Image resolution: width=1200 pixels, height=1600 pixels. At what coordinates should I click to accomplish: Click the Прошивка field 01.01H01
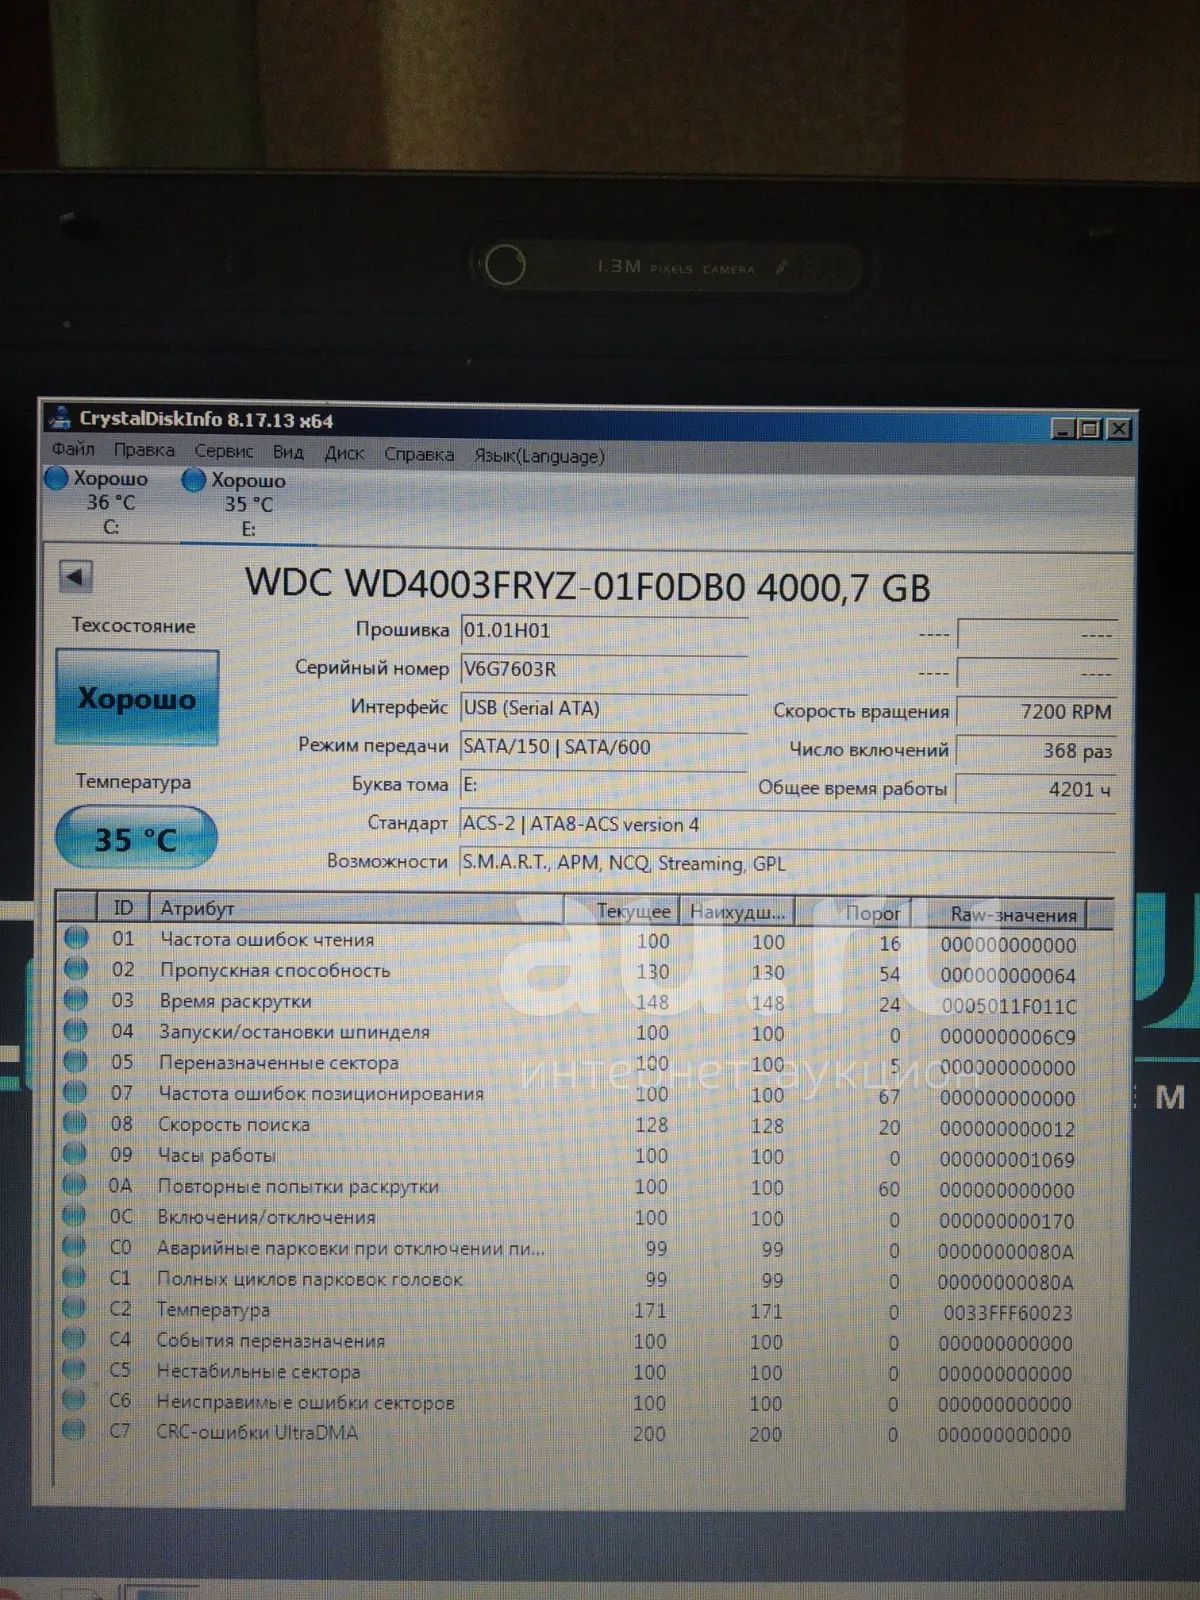point(604,631)
